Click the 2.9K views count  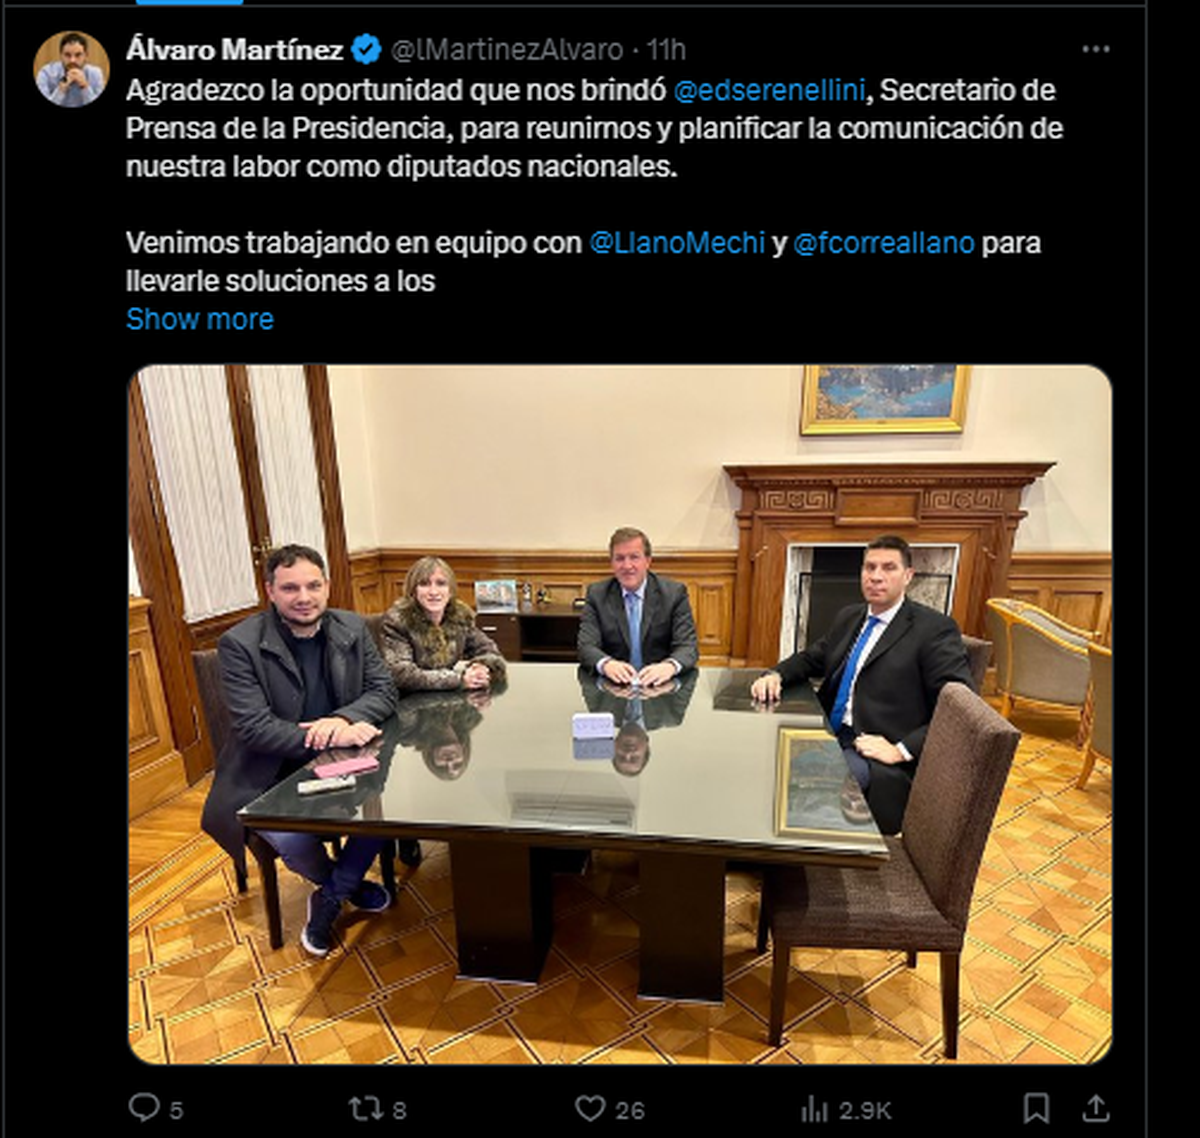(x=865, y=1109)
